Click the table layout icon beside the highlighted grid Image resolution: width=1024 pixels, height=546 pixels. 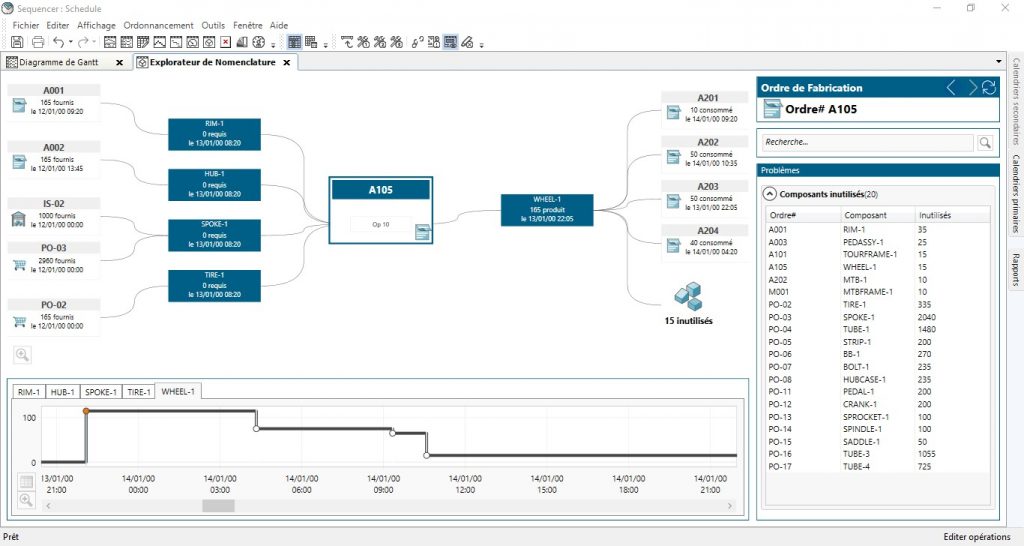pos(312,42)
